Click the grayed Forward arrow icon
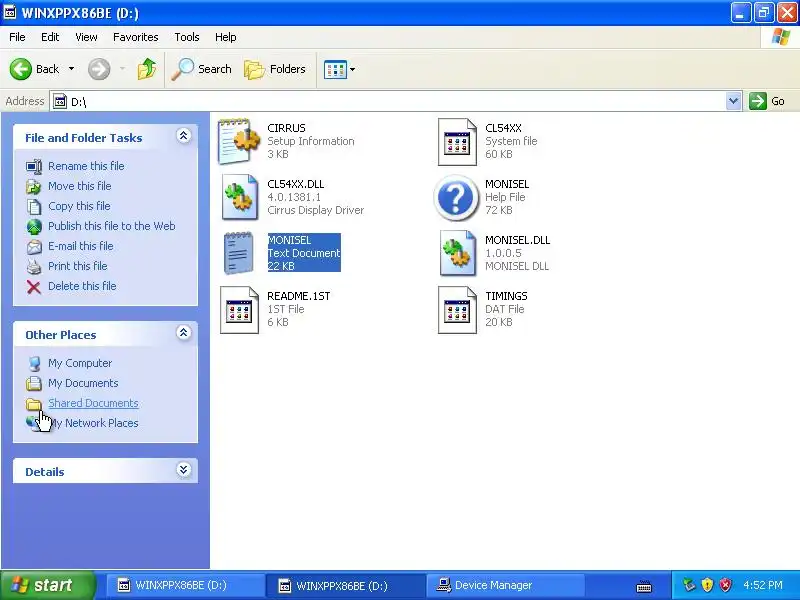800x600 pixels. pyautogui.click(x=99, y=69)
